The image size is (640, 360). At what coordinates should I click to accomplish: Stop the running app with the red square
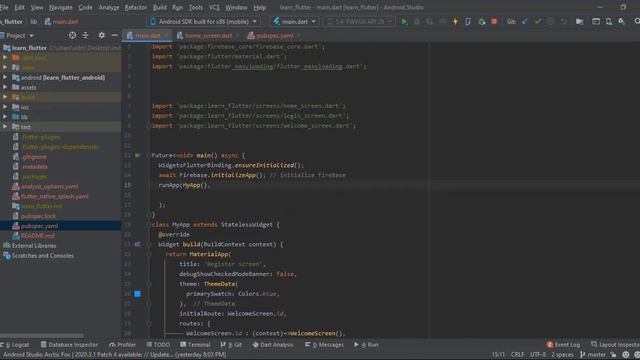tap(494, 22)
